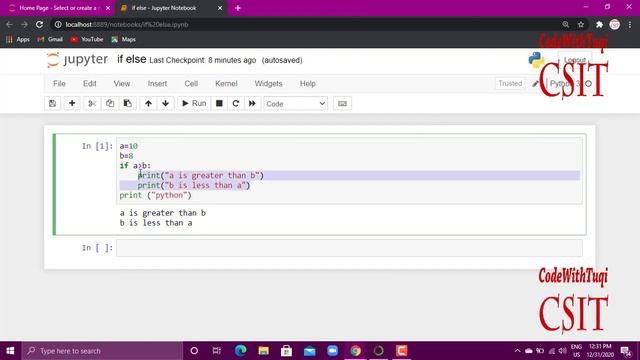Open the cell type Code dropdown

coord(296,104)
